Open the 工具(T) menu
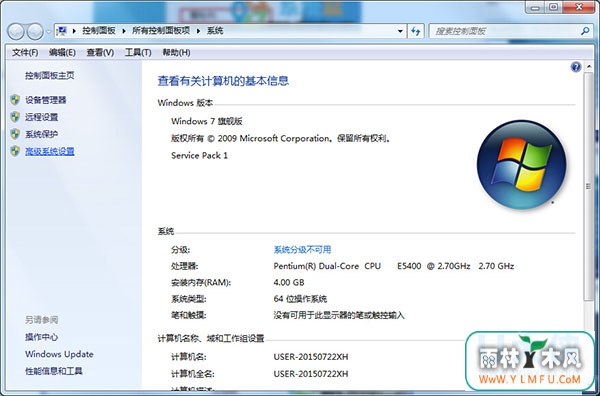 click(x=138, y=52)
